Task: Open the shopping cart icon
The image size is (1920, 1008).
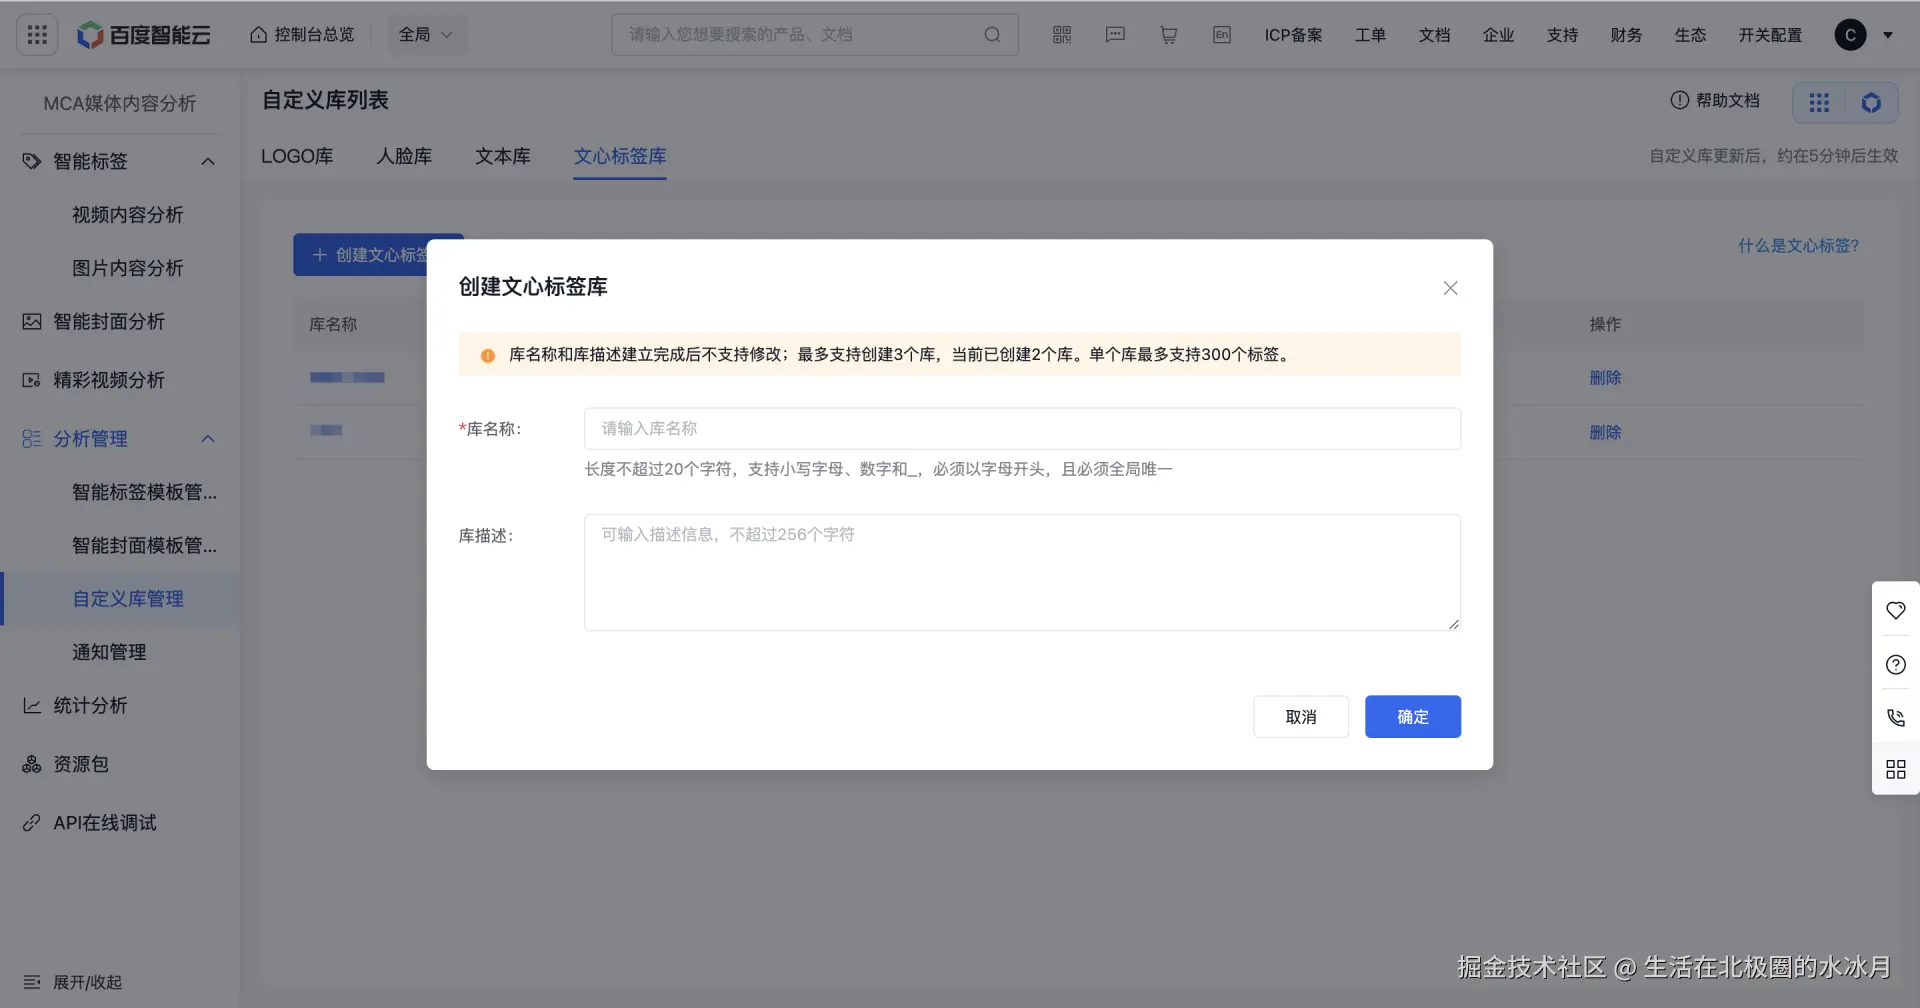Action: [1168, 35]
